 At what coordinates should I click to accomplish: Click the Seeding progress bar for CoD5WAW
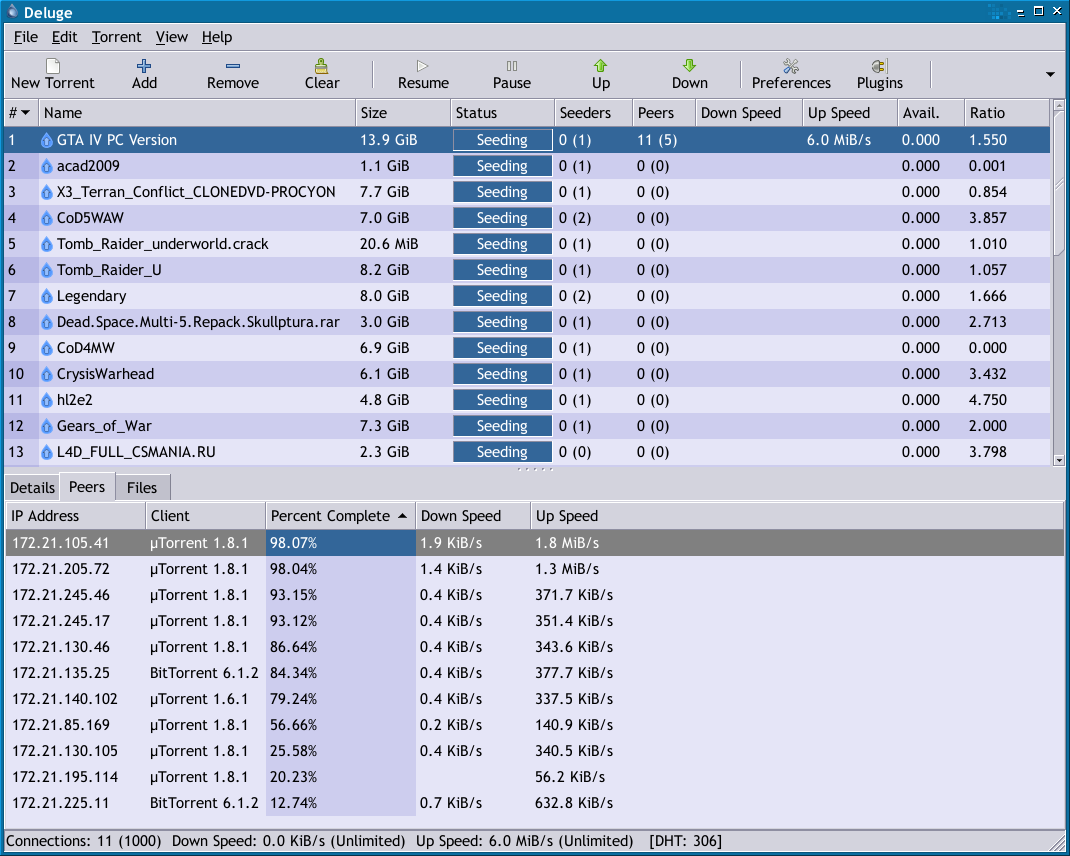tap(502, 218)
